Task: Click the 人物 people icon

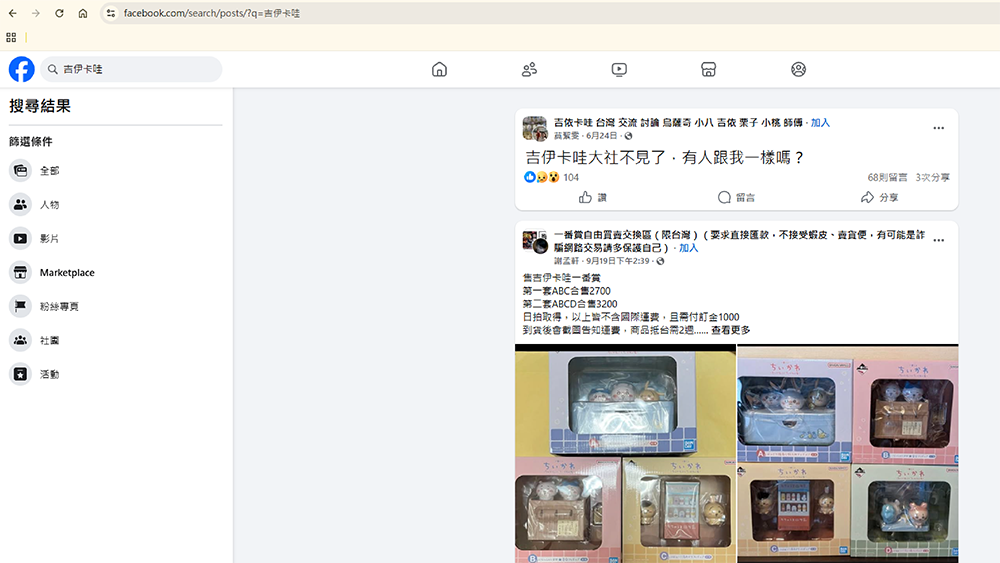Action: pyautogui.click(x=20, y=204)
